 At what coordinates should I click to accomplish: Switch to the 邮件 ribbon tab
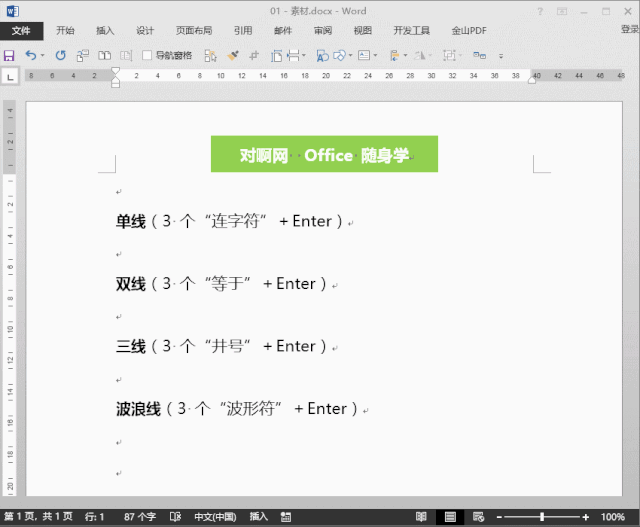(283, 31)
